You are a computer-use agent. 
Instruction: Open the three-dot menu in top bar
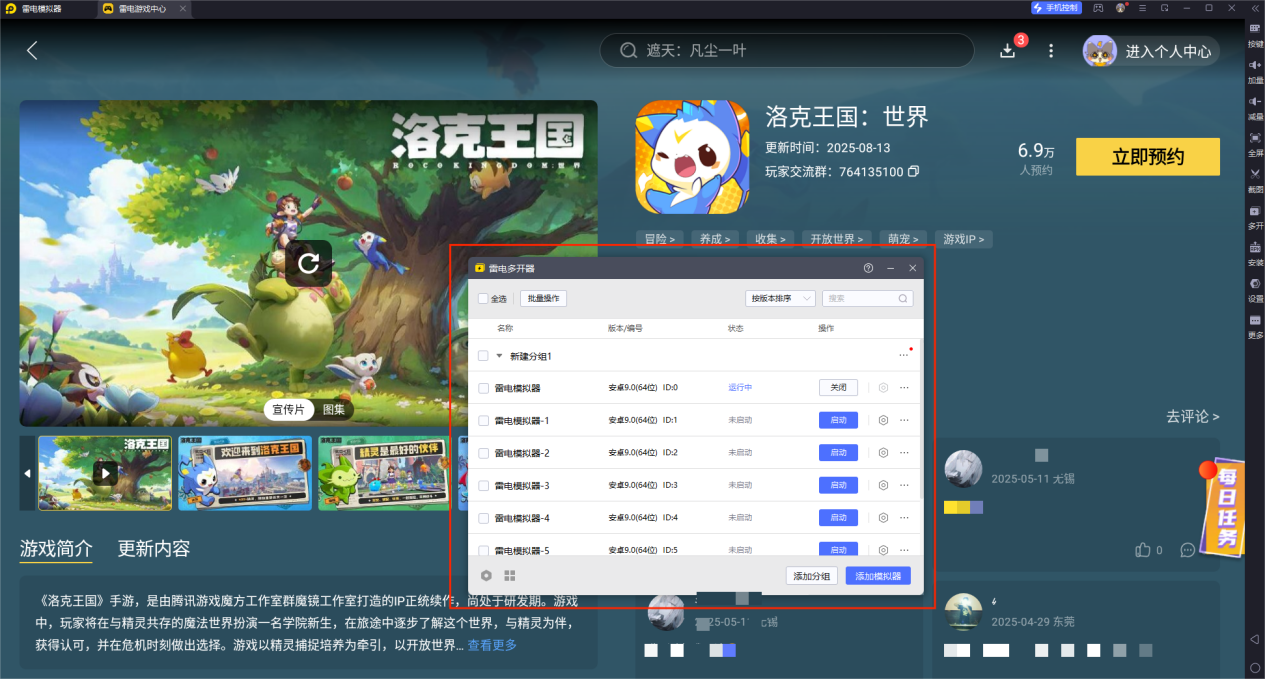coord(1051,51)
